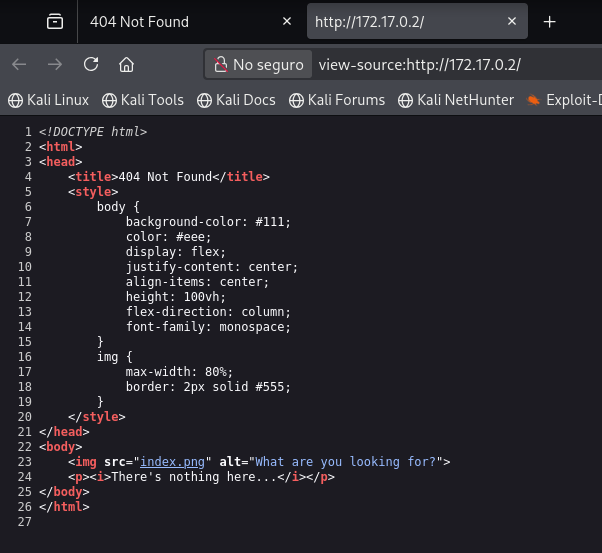Open the 'No seguro' security indicator
Image resolution: width=602 pixels, height=553 pixels.
point(256,65)
